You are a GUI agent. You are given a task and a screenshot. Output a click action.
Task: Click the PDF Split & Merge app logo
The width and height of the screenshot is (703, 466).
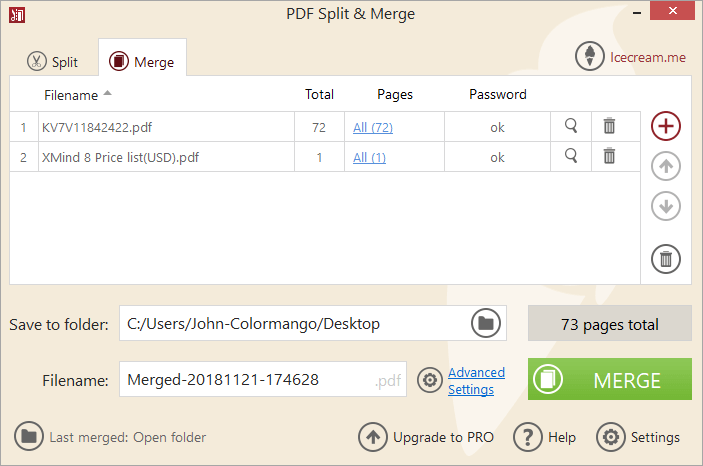17,15
